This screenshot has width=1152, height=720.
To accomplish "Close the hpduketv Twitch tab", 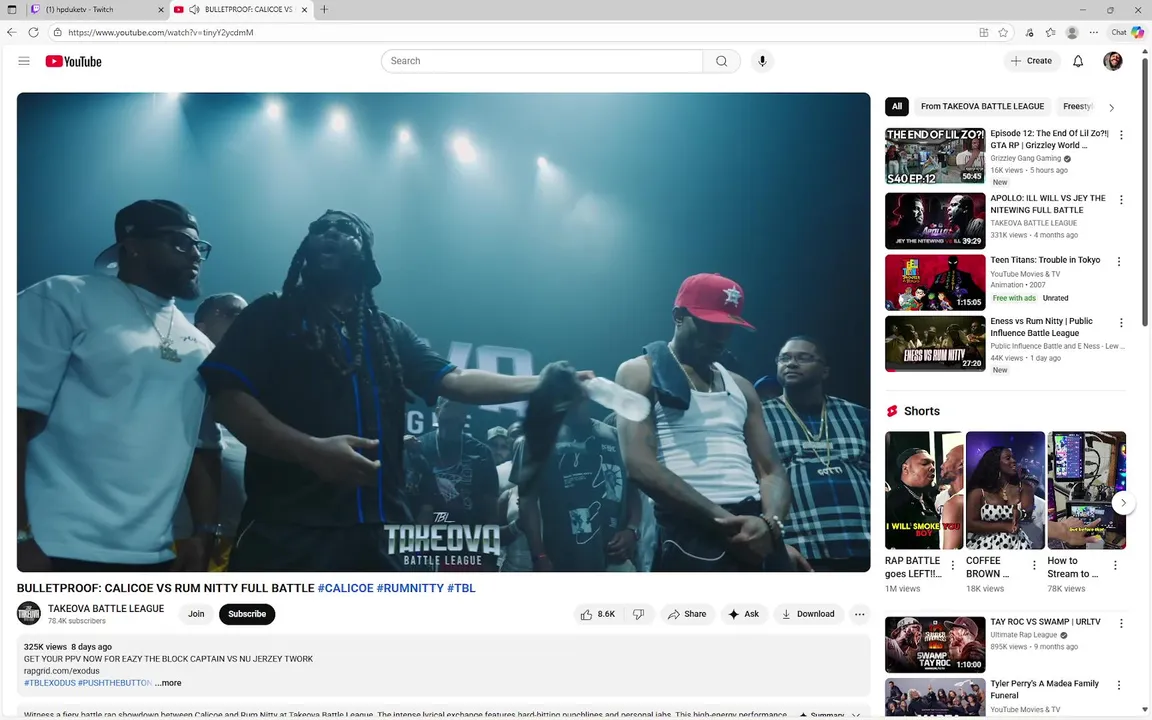I will click(161, 10).
